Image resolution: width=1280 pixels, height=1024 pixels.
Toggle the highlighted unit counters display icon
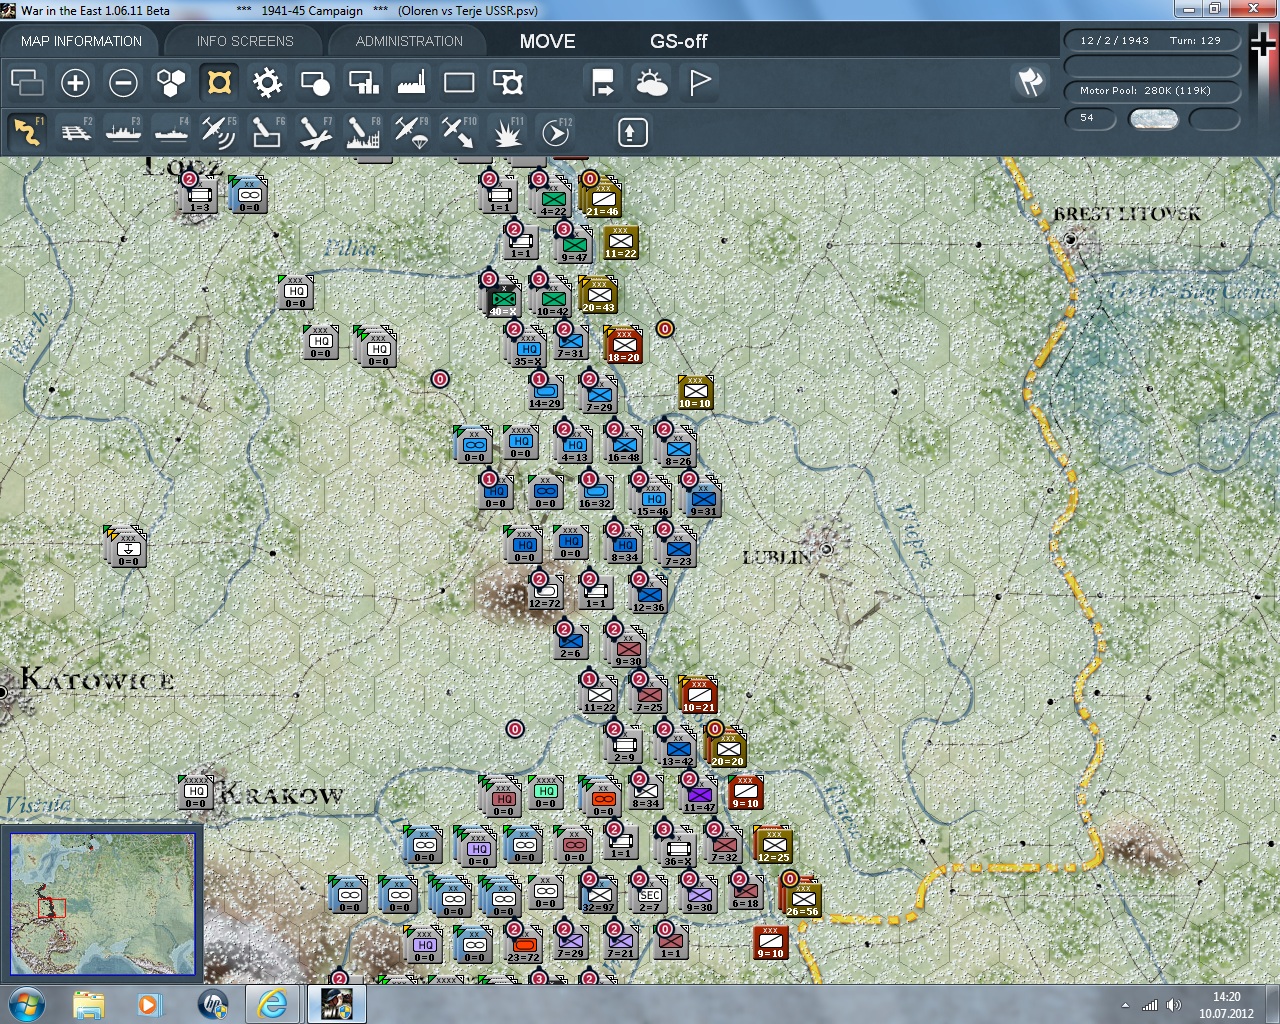(219, 83)
